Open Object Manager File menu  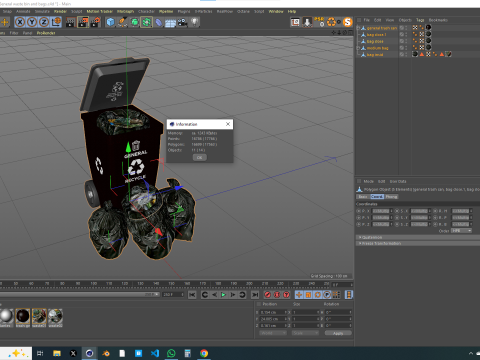pyautogui.click(x=367, y=20)
